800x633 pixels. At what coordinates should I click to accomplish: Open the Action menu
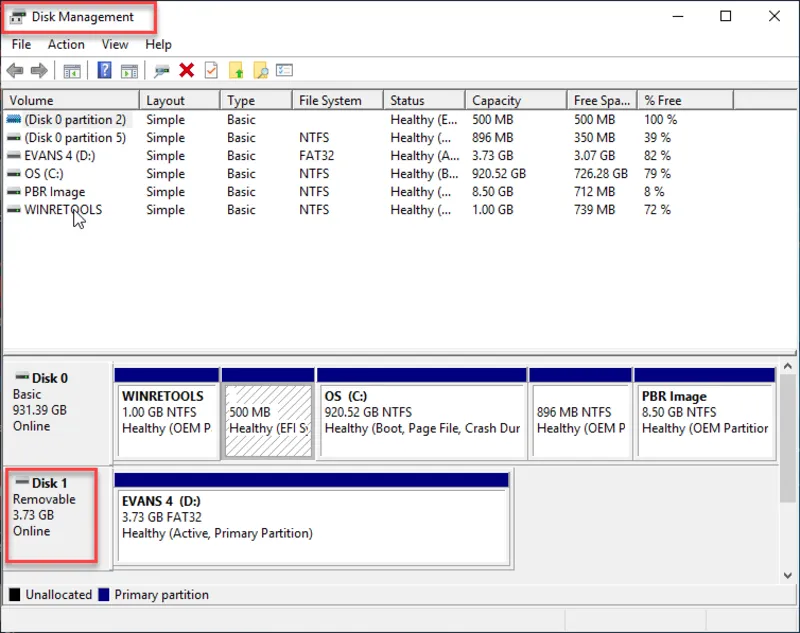pyautogui.click(x=66, y=44)
